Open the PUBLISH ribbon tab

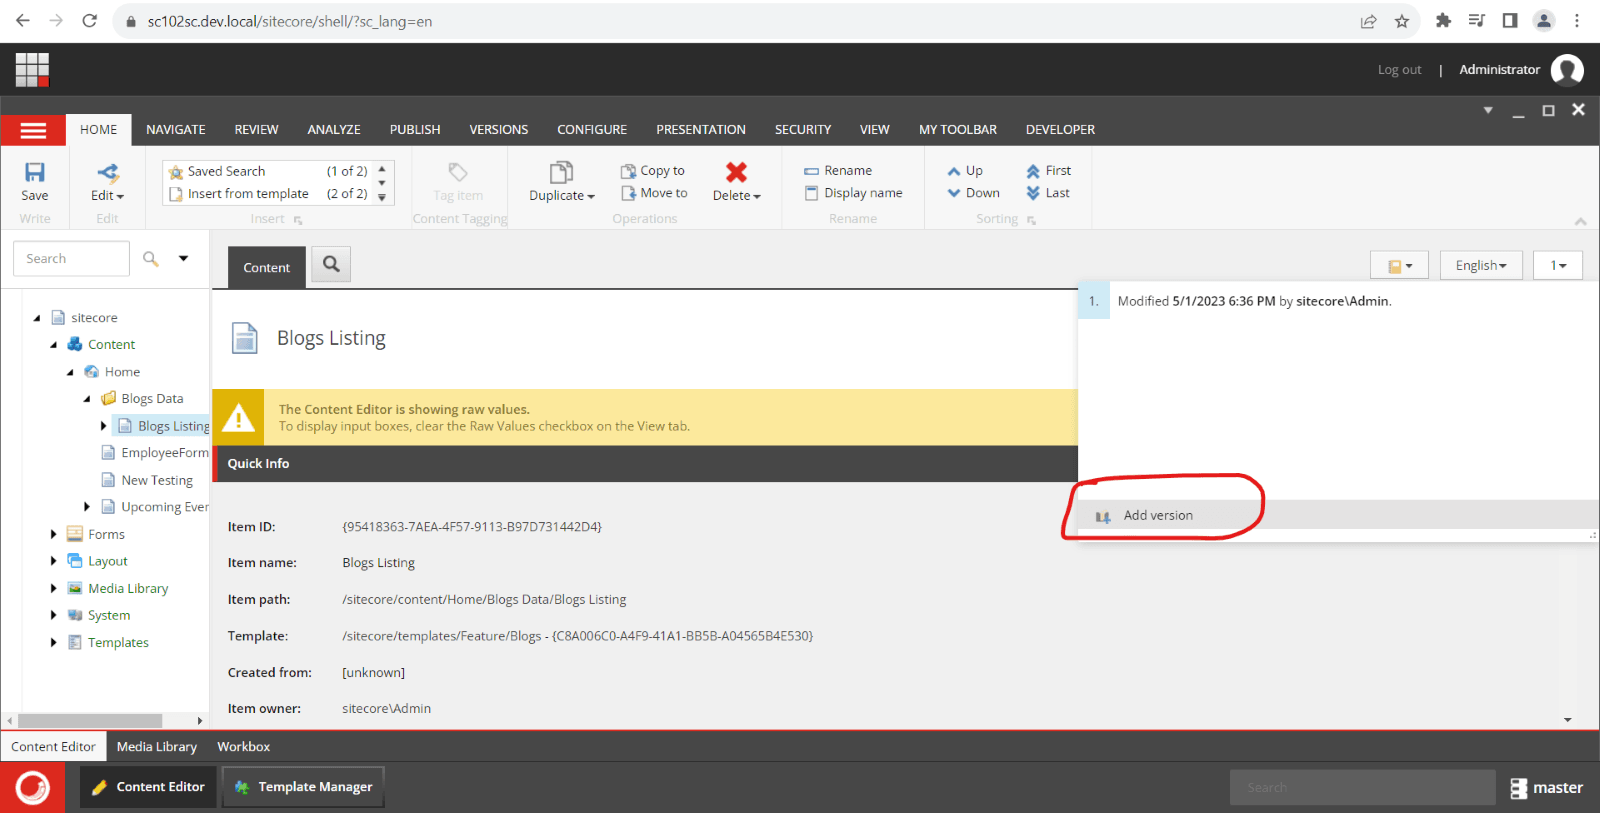tap(415, 130)
